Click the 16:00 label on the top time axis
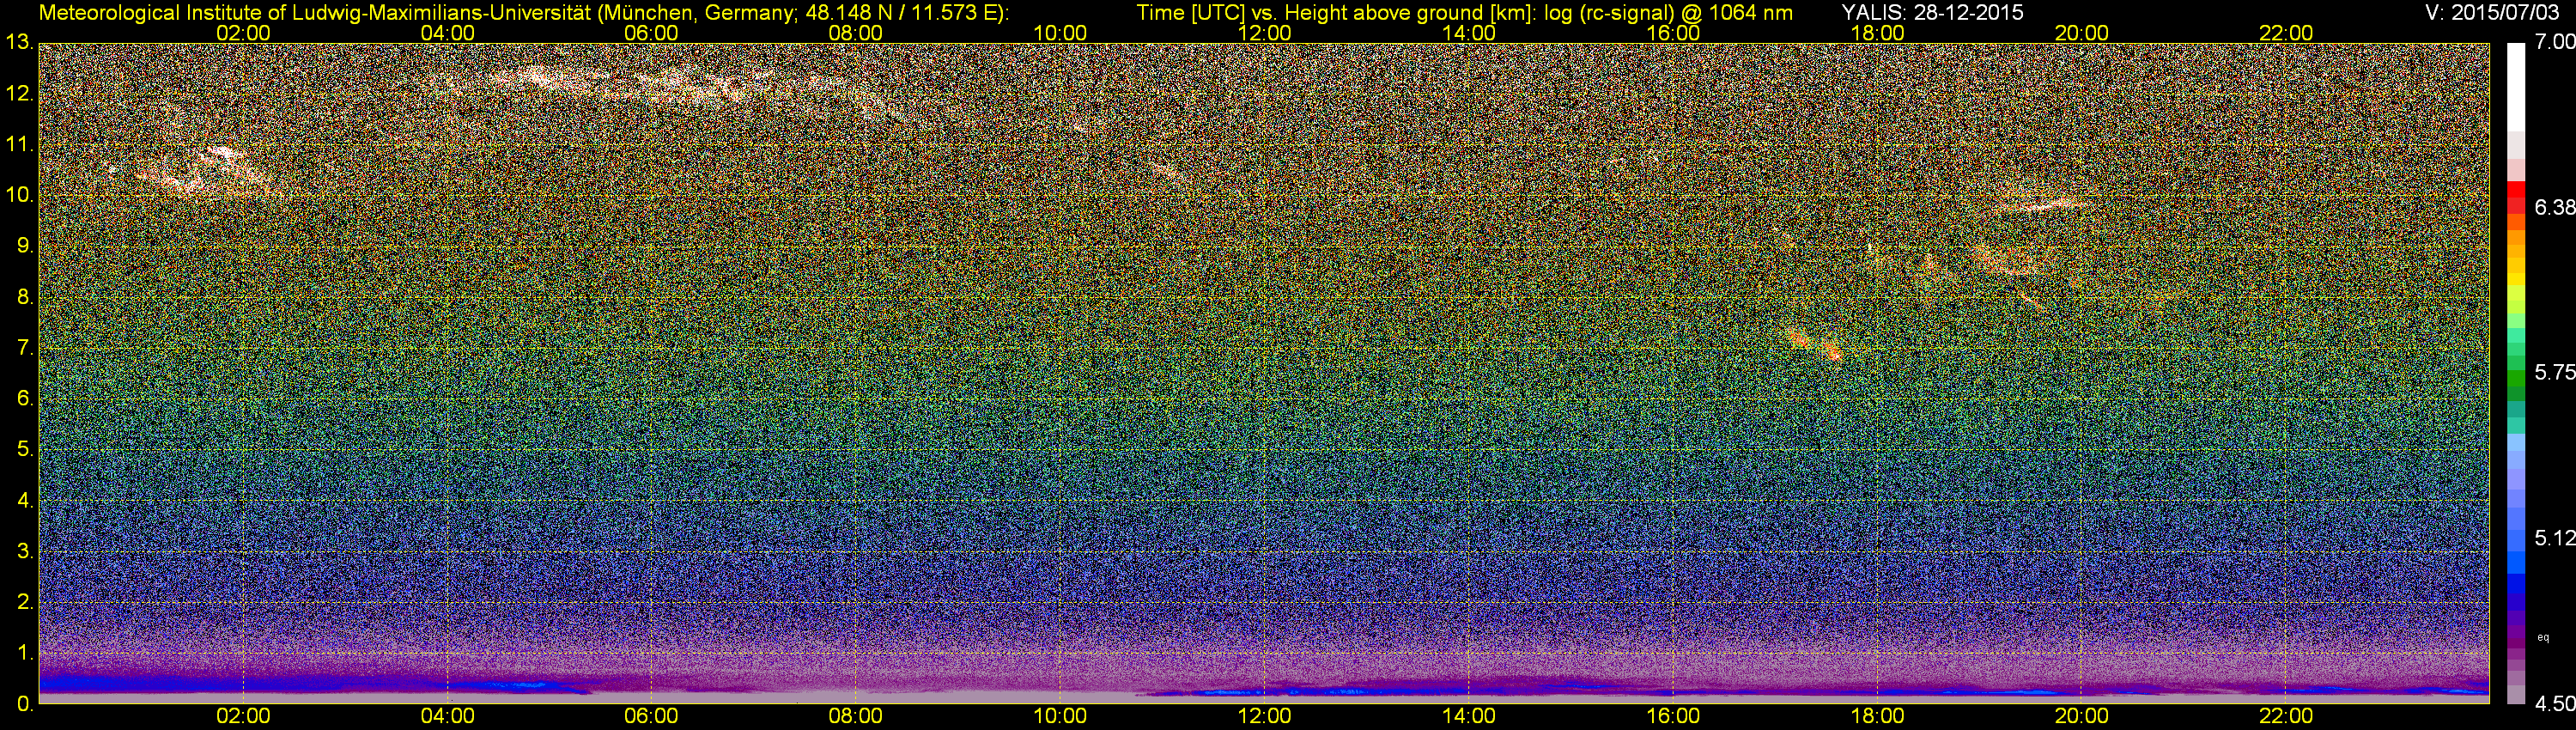Screen dimensions: 2576x730 coord(1673,33)
